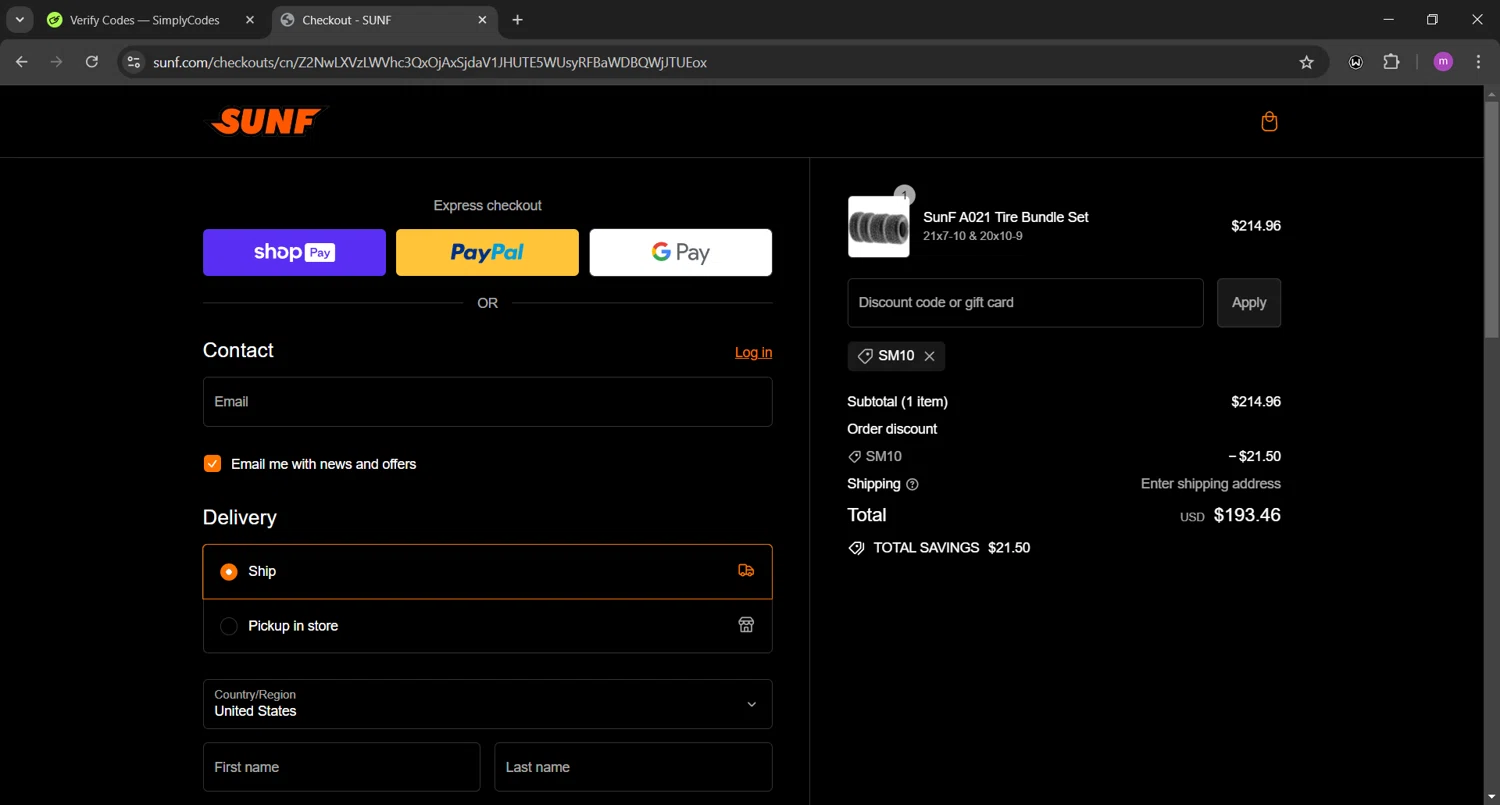Click the shipping help question mark icon
Image resolution: width=1500 pixels, height=805 pixels.
click(x=912, y=484)
